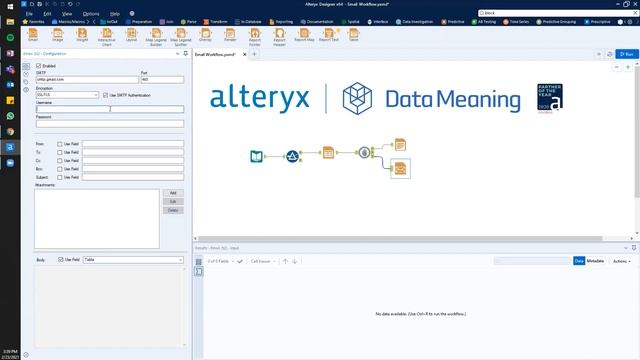The image size is (640, 360).
Task: Select the Layout tool in the palette
Action: pyautogui.click(x=131, y=35)
